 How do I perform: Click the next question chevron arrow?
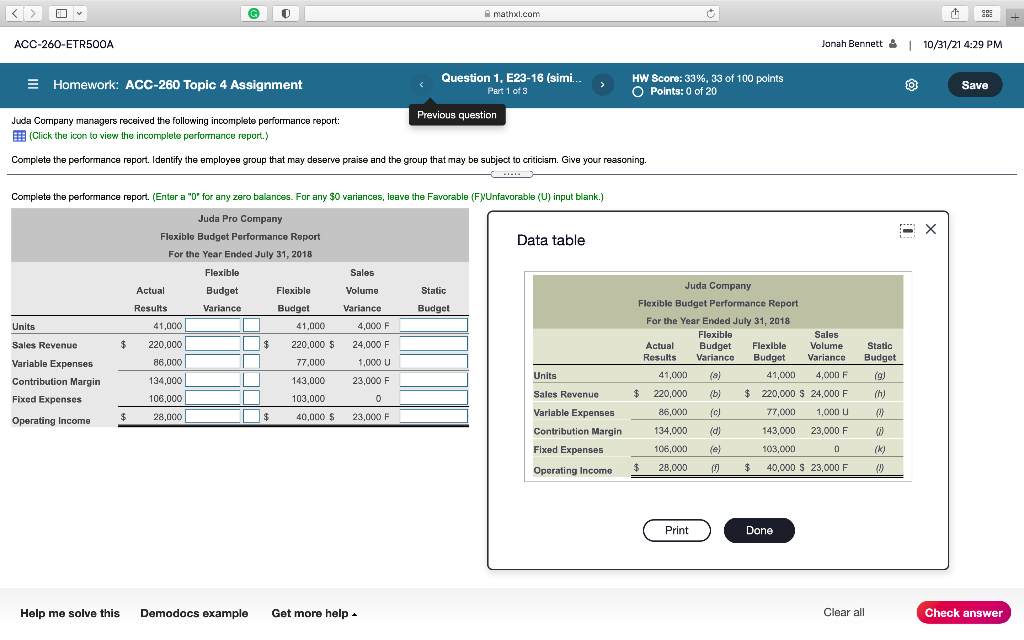602,85
